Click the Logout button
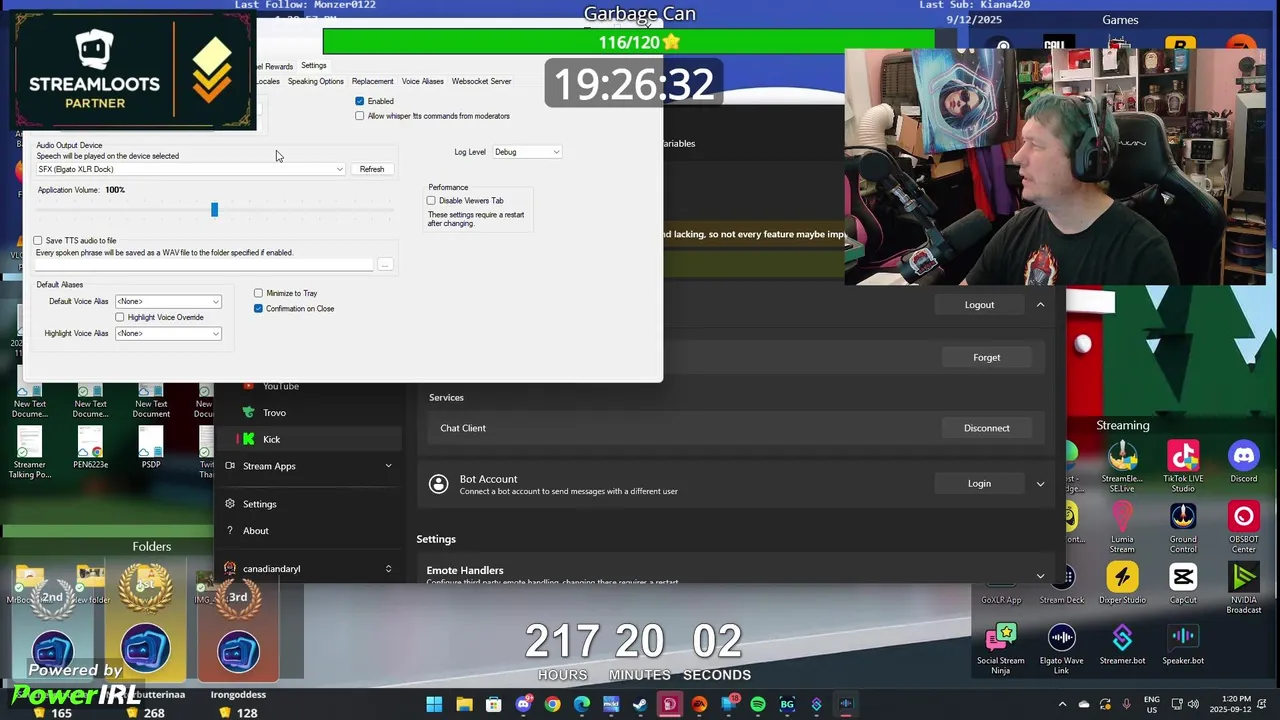Image resolution: width=1280 pixels, height=720 pixels. (979, 305)
